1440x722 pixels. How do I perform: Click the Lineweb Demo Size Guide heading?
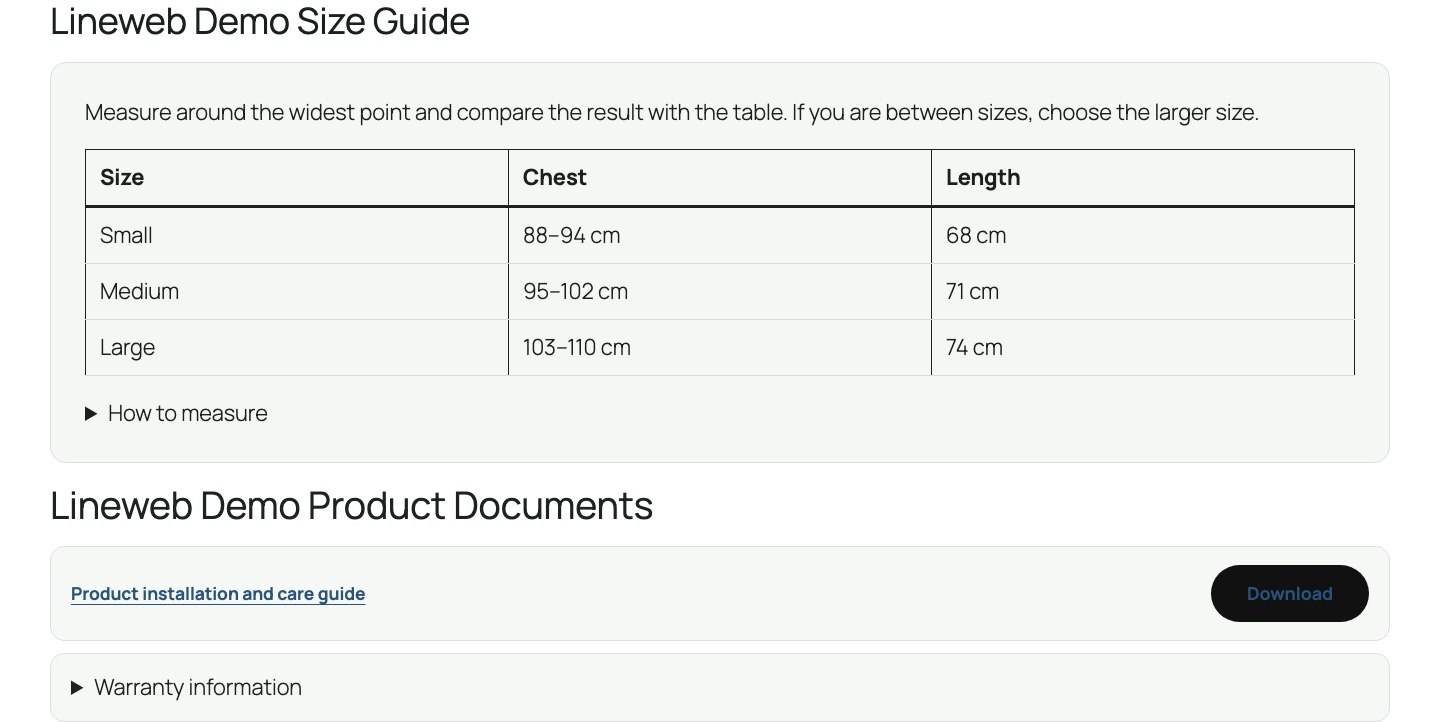pos(260,21)
